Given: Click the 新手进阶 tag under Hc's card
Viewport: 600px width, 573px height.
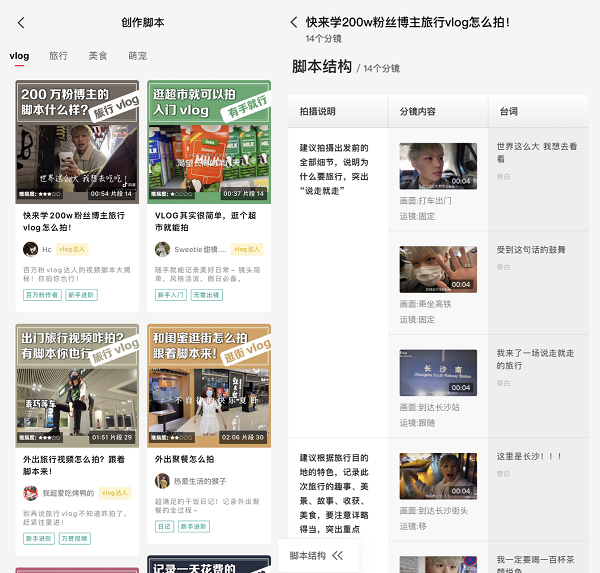Looking at the screenshot, I should point(81,295).
